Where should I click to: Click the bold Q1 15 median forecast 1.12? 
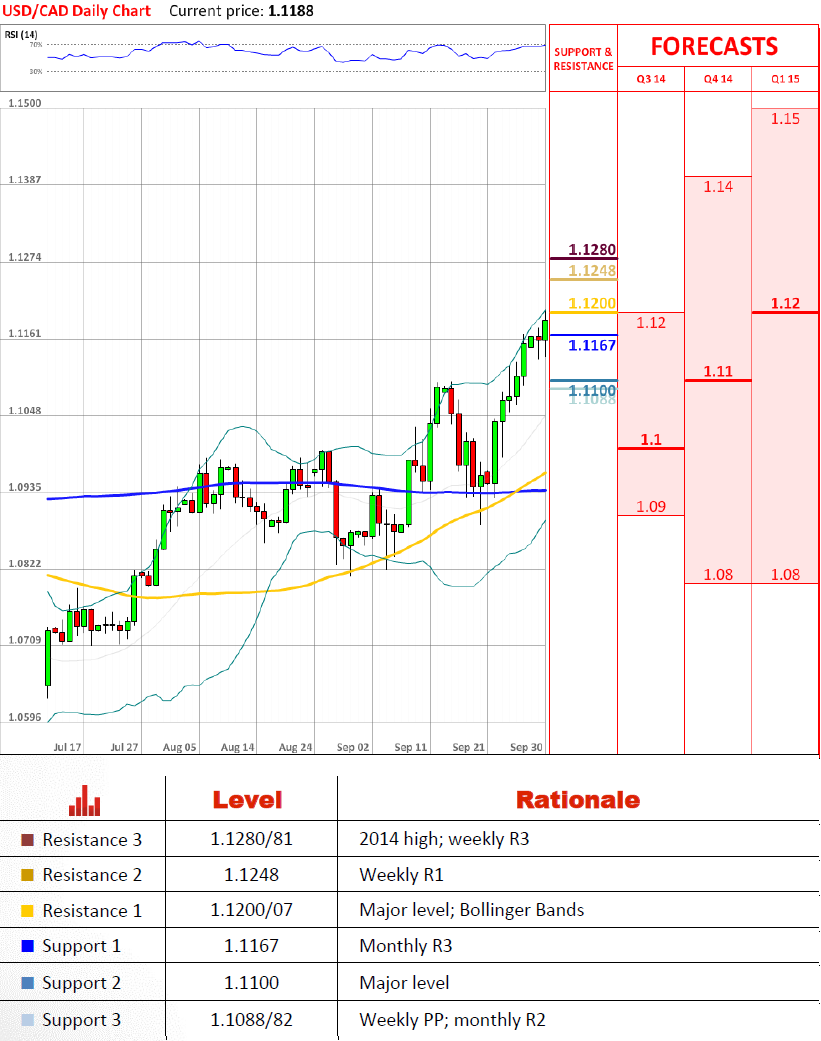click(785, 303)
